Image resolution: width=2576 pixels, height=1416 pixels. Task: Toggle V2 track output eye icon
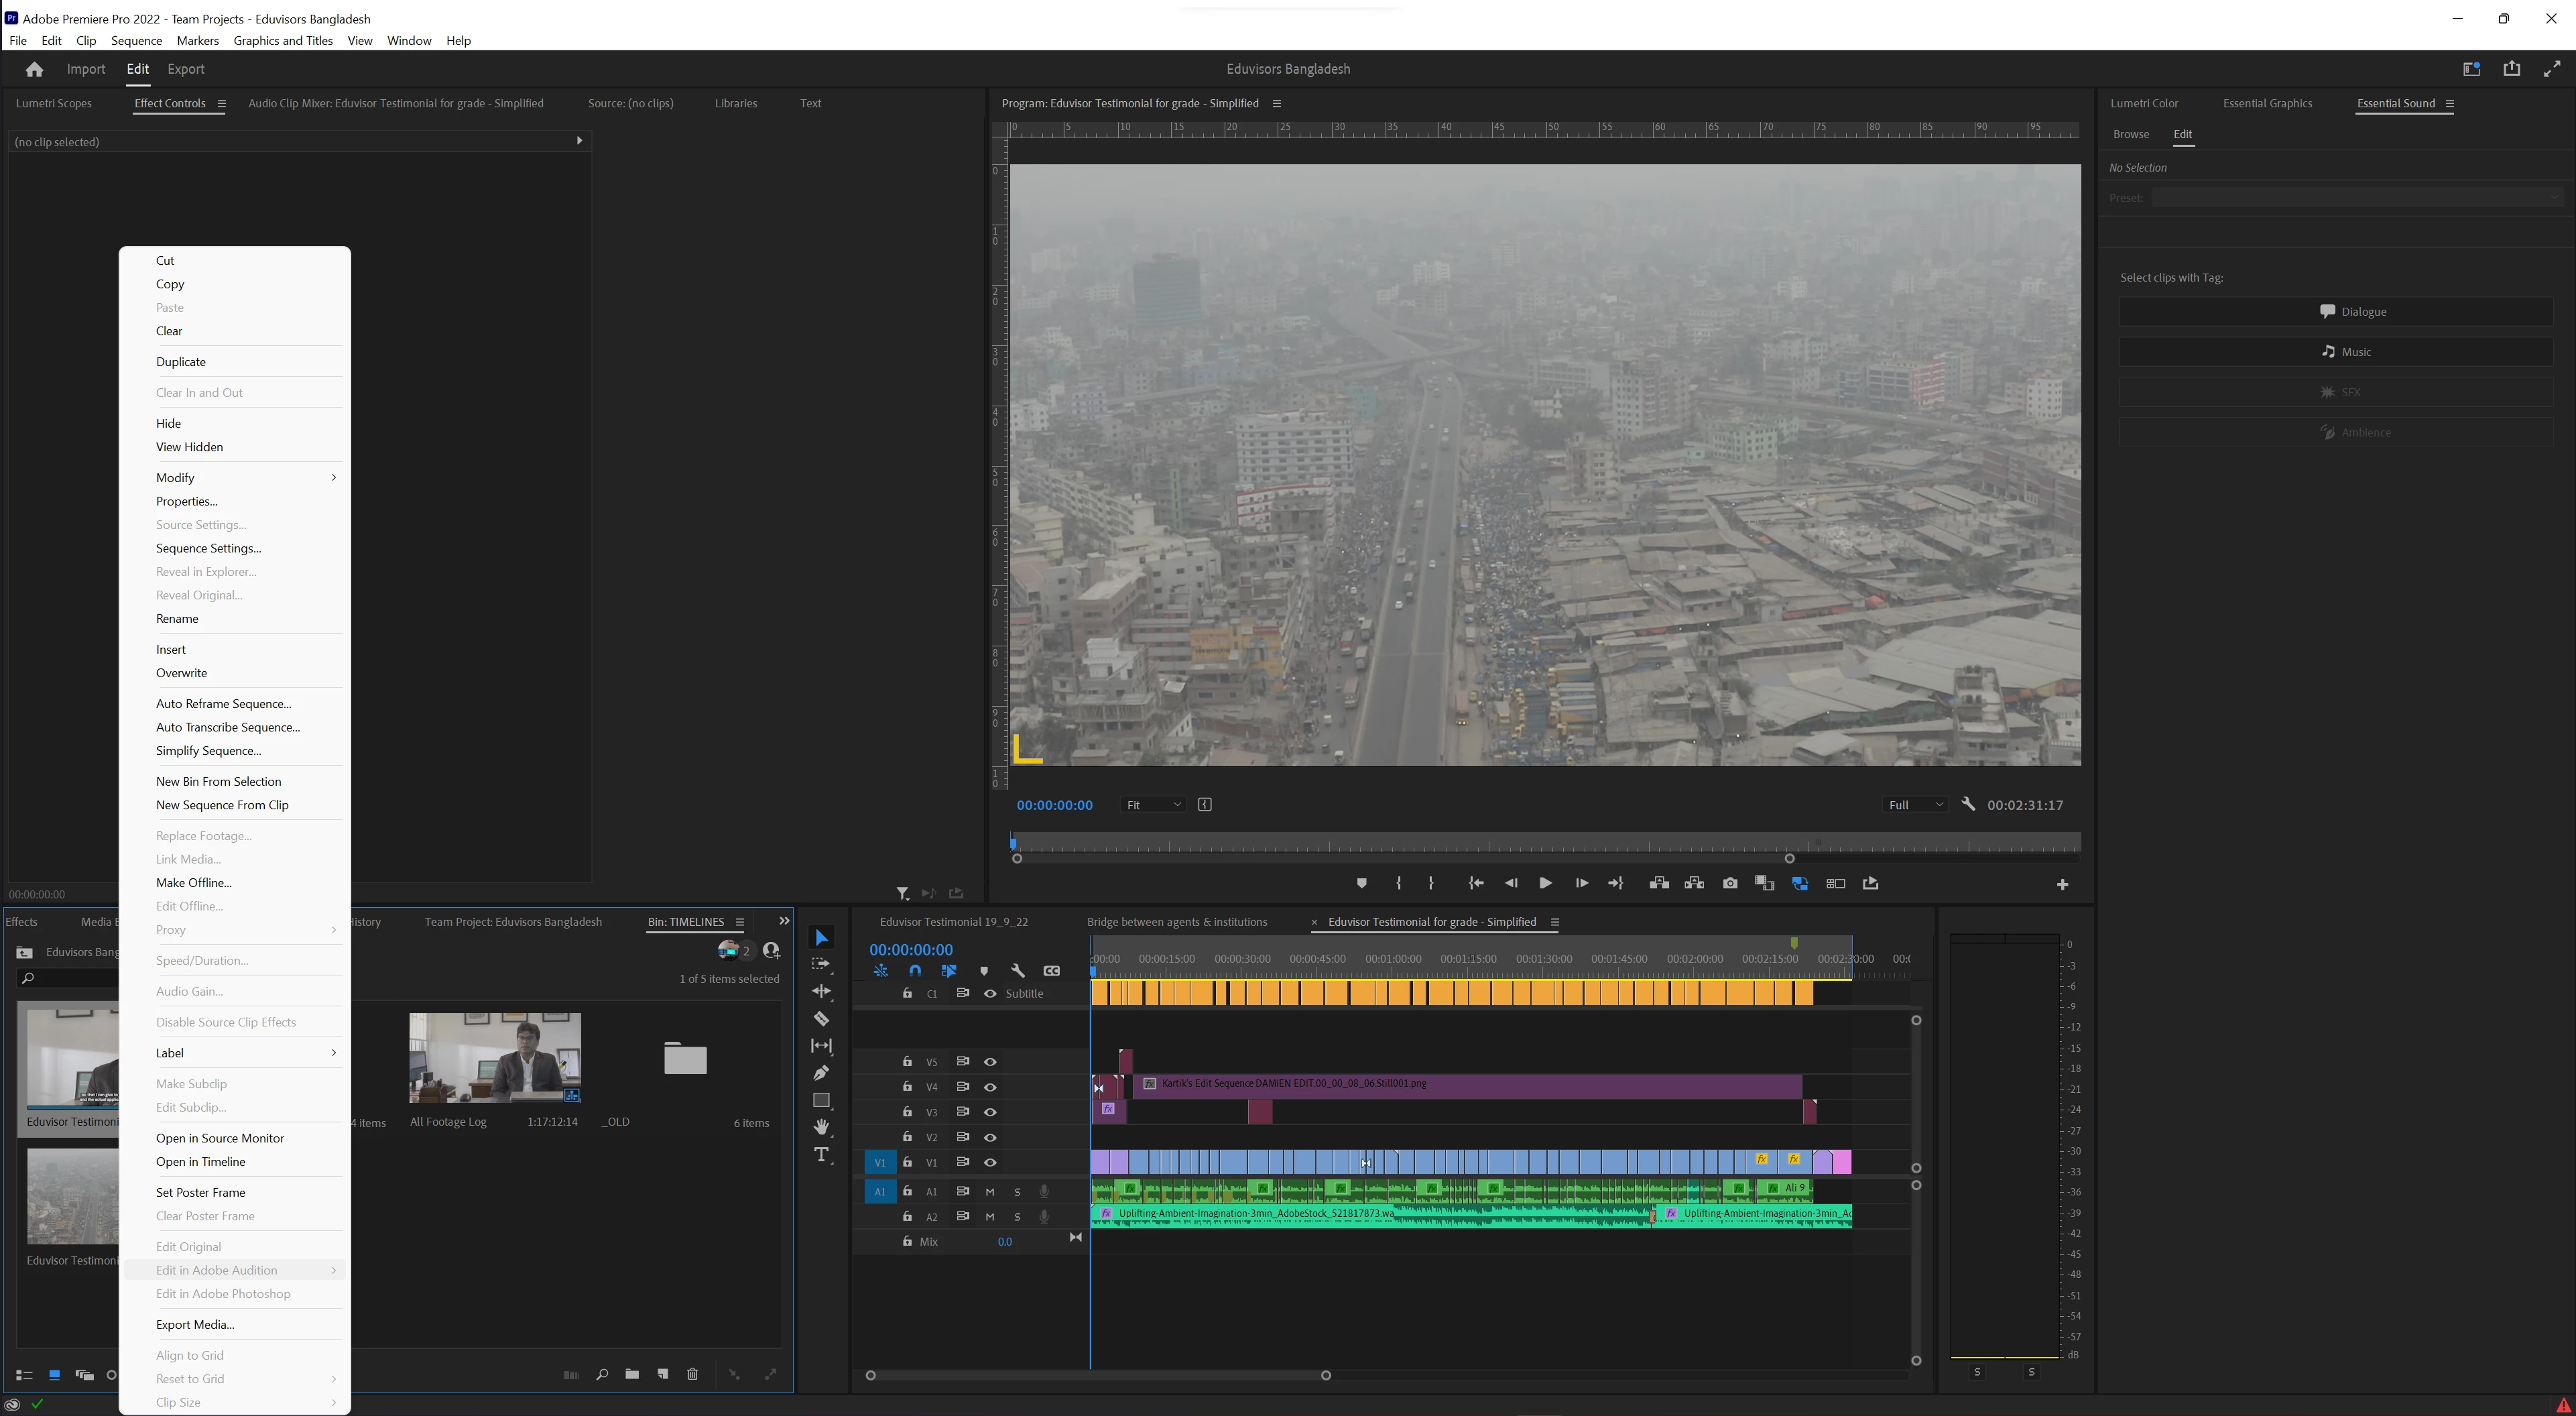point(990,1137)
